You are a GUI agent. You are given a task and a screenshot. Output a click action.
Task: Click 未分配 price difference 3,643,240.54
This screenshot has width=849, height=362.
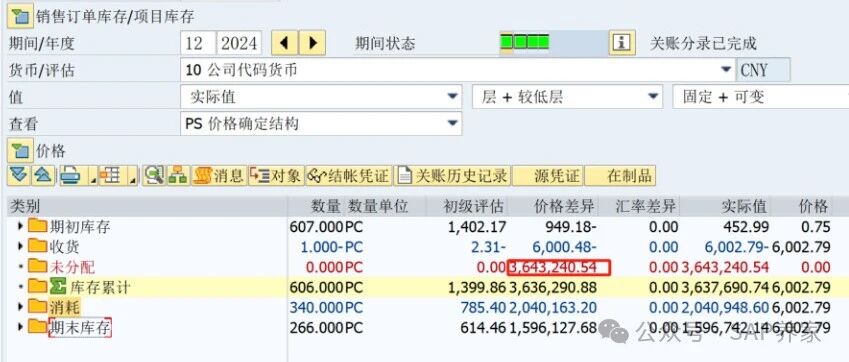coord(558,267)
